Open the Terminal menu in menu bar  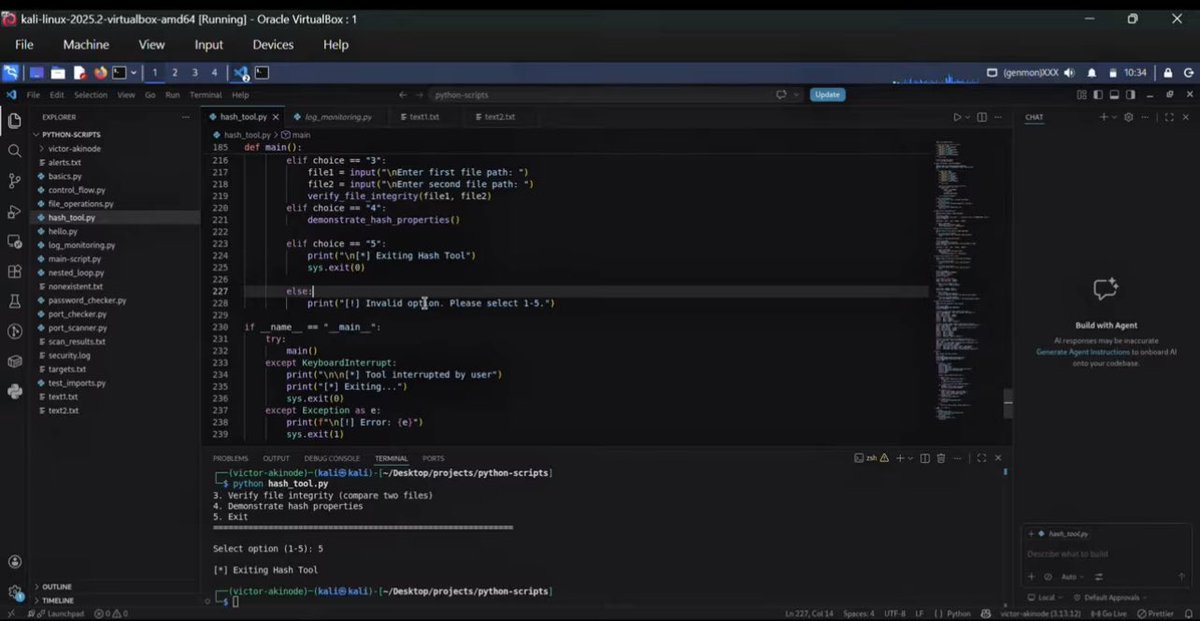click(x=206, y=95)
